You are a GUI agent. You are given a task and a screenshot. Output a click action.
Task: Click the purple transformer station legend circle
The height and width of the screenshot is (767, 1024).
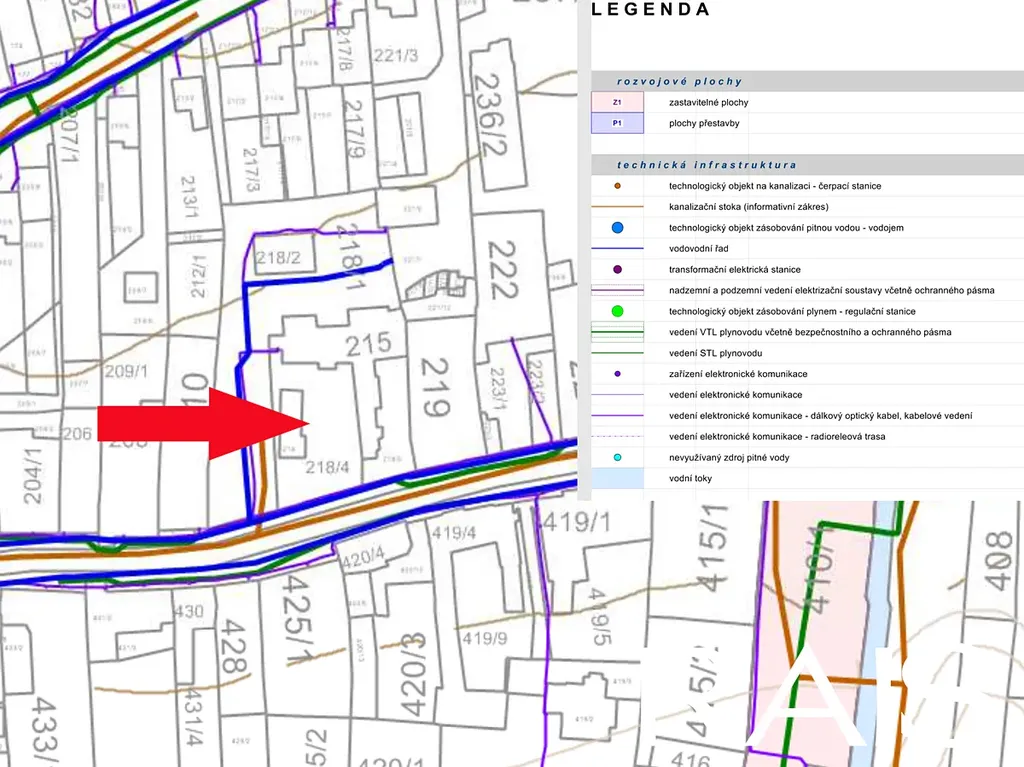(x=617, y=270)
